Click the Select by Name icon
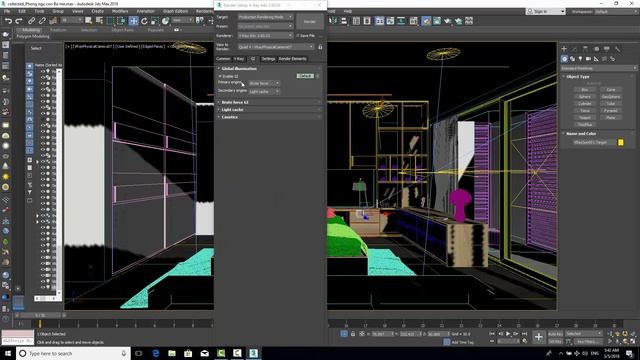 click(99, 20)
